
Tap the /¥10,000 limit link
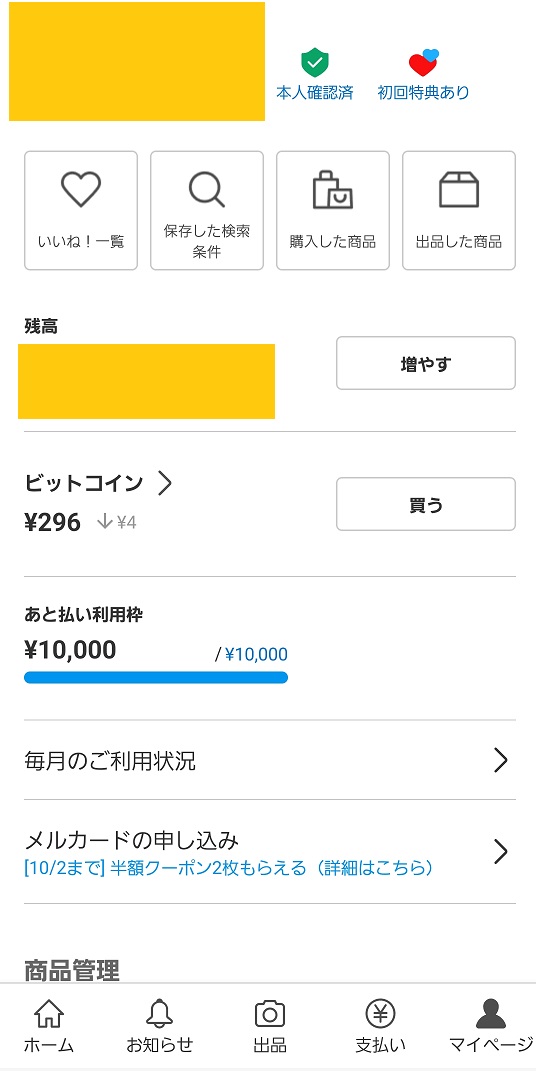[251, 655]
